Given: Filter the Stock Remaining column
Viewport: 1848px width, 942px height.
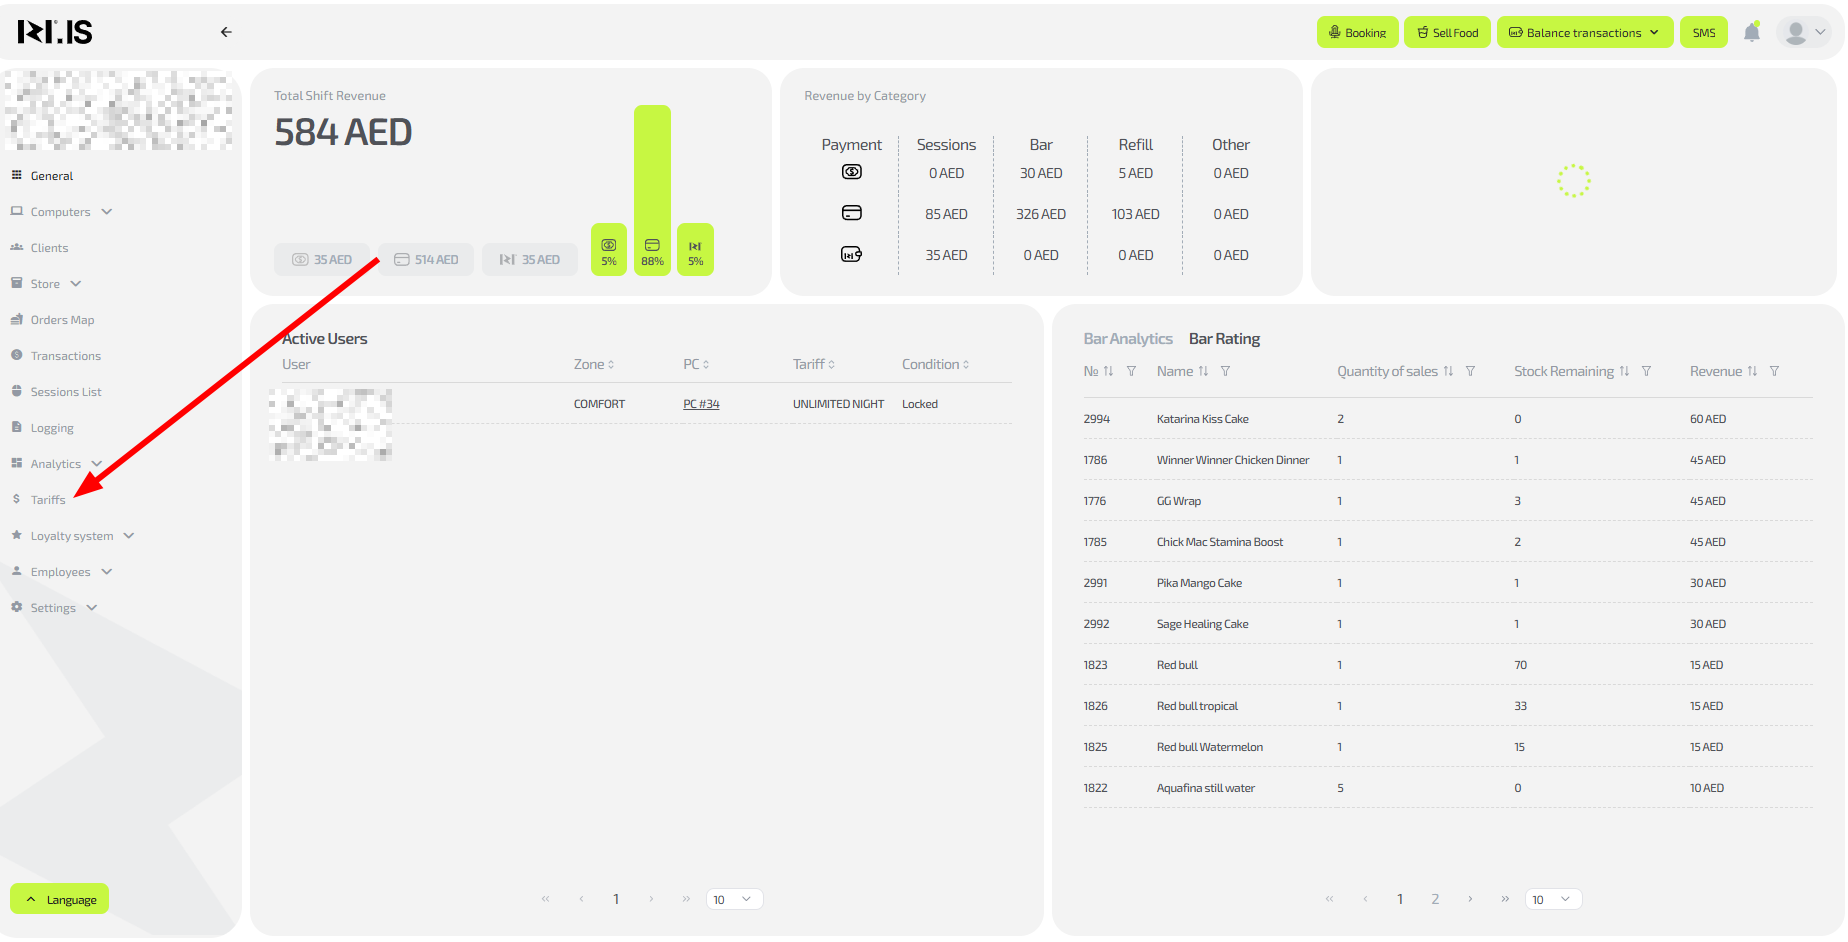Looking at the screenshot, I should [x=1646, y=372].
